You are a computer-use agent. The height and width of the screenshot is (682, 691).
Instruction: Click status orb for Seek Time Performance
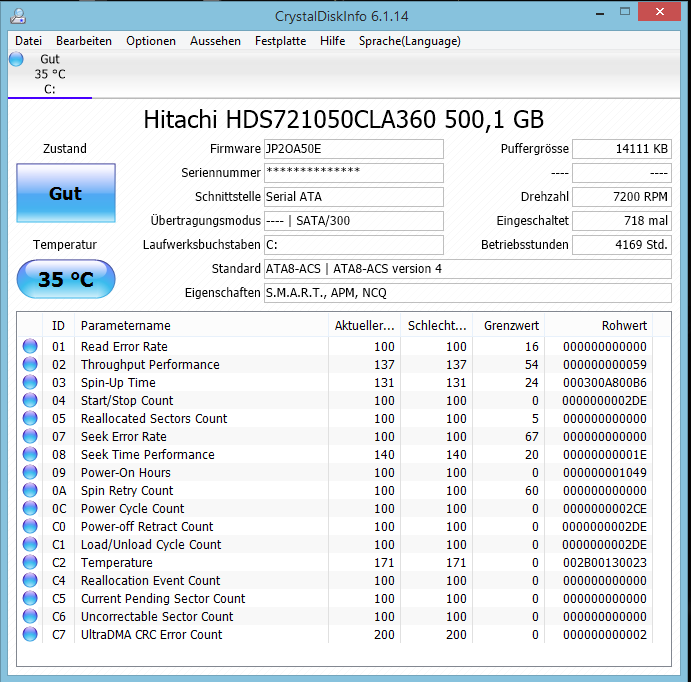(x=30, y=454)
